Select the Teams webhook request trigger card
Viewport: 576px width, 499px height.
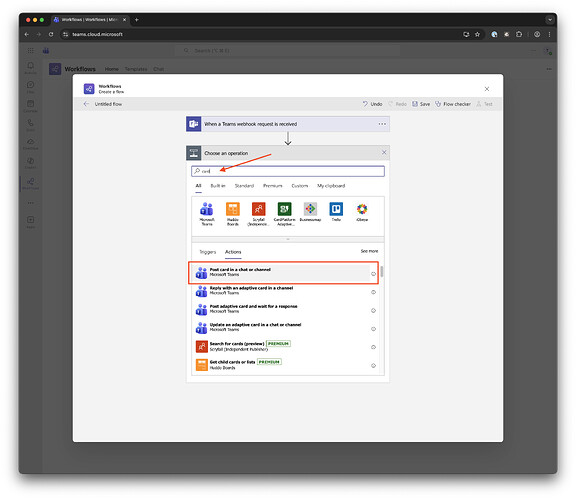[x=288, y=124]
